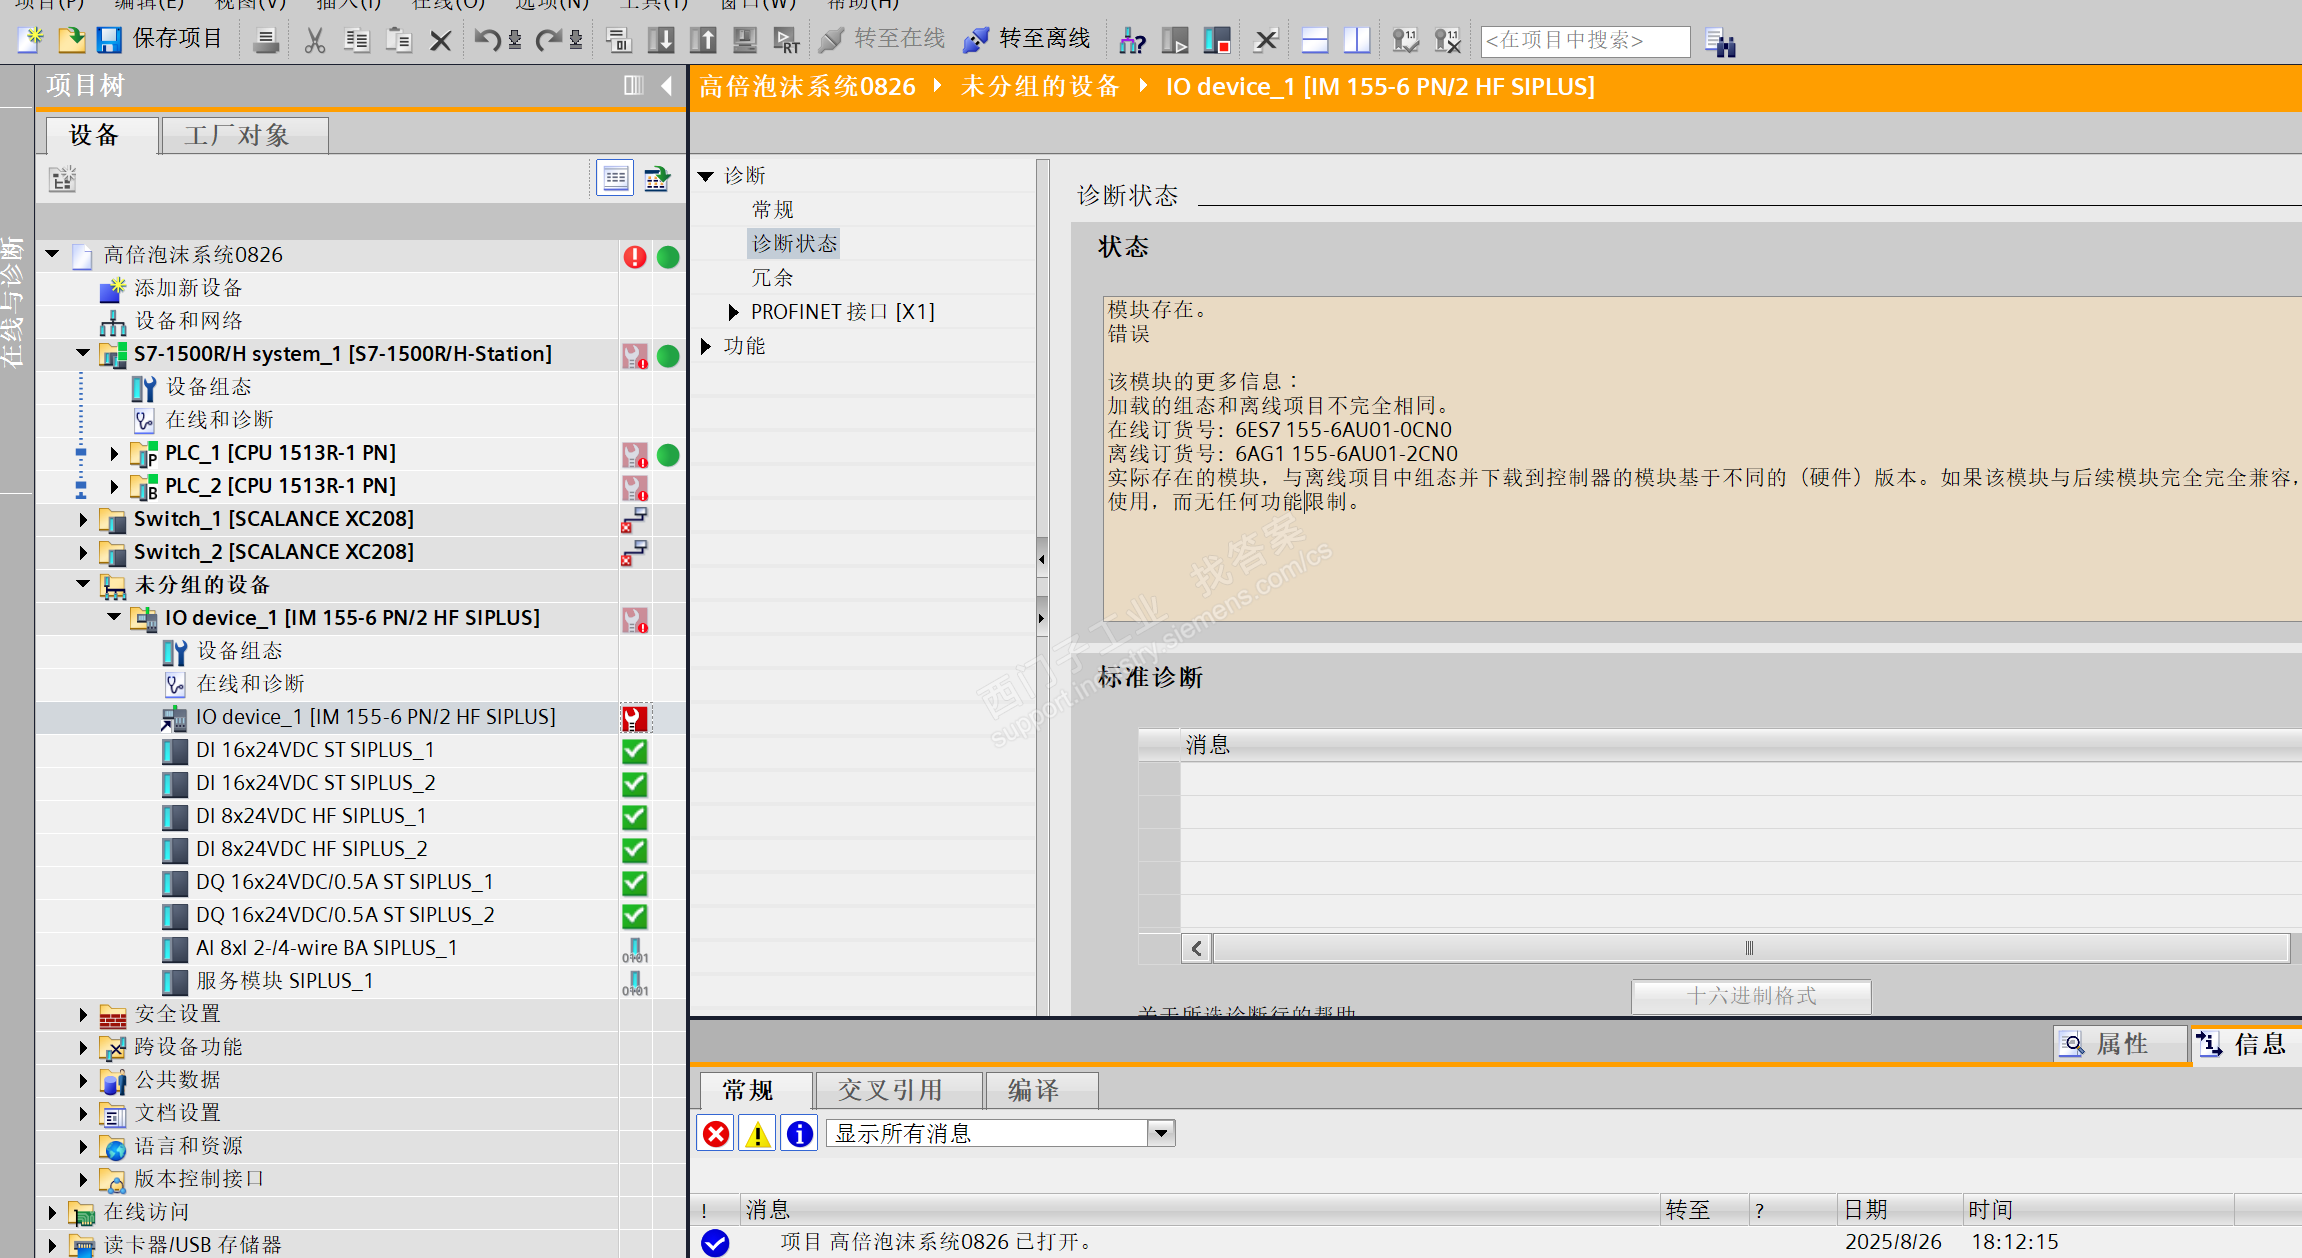Click the Stop CPU icon with red square
The width and height of the screenshot is (2302, 1258).
(x=1217, y=41)
